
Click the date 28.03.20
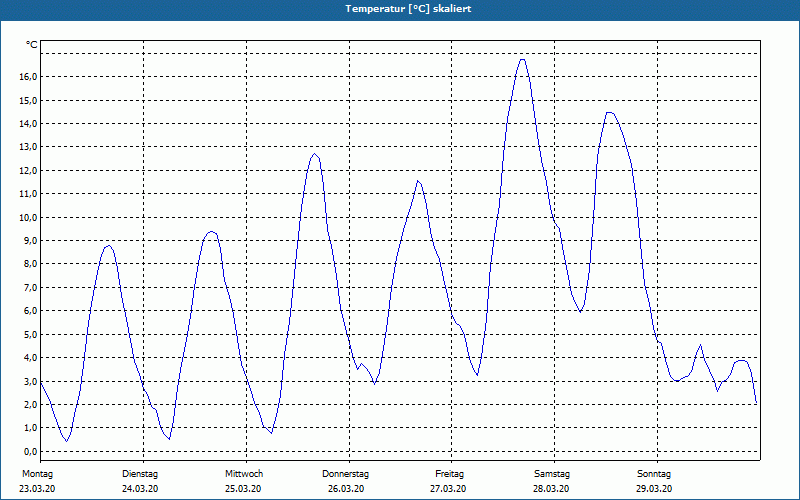(x=551, y=489)
